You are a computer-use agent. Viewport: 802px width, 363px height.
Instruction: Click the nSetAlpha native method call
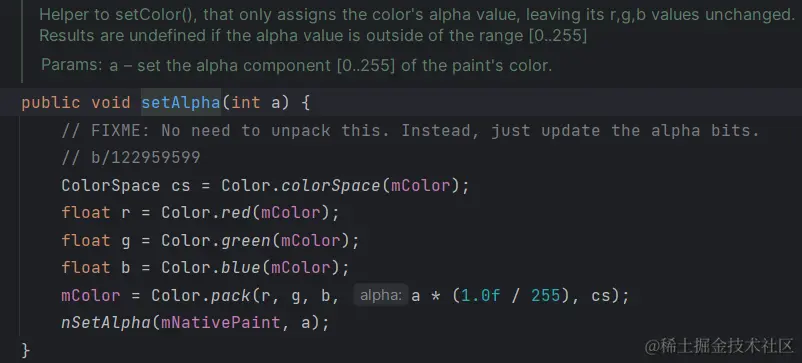click(106, 323)
